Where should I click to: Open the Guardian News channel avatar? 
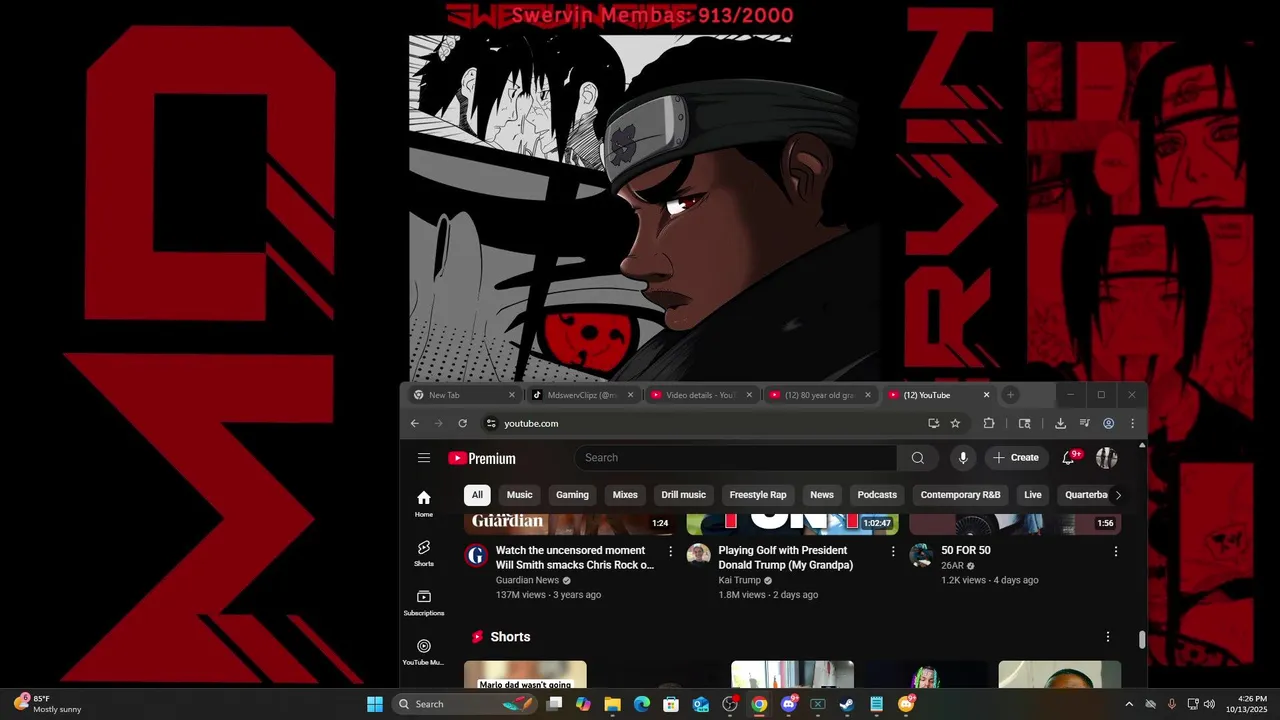pos(476,555)
